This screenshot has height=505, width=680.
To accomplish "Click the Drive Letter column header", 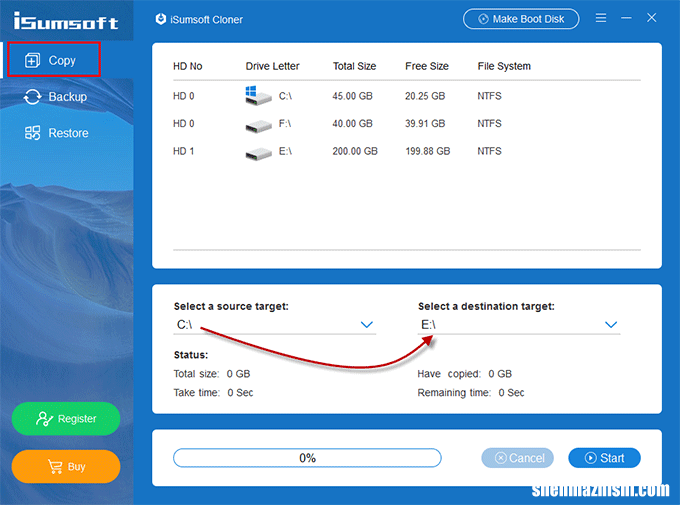I will point(272,66).
